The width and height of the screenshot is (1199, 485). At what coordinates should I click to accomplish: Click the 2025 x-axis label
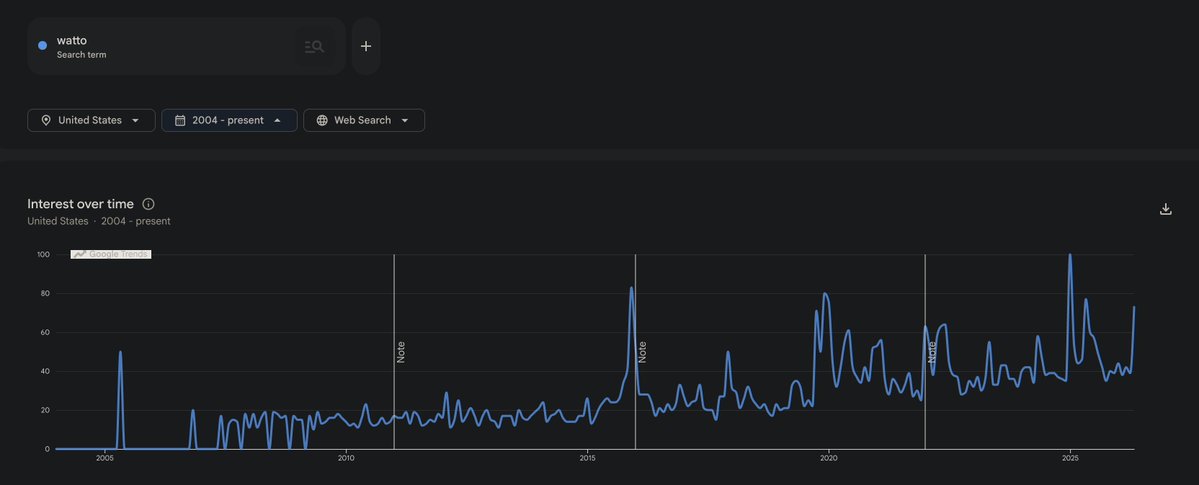1071,458
